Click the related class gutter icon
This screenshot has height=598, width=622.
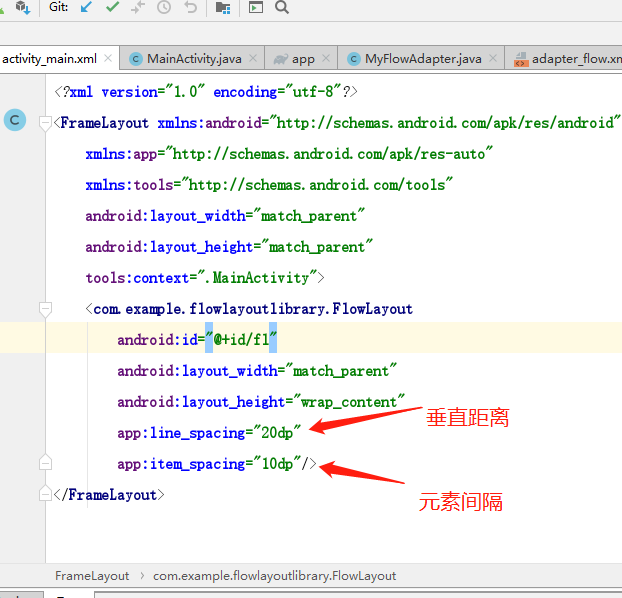[15, 120]
